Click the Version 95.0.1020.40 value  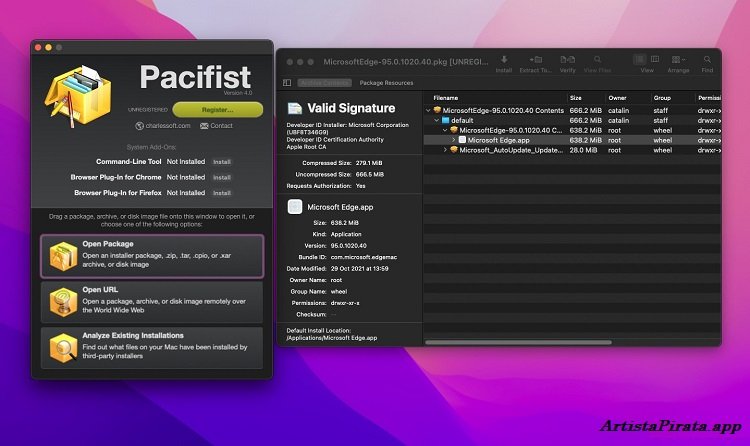coord(349,246)
